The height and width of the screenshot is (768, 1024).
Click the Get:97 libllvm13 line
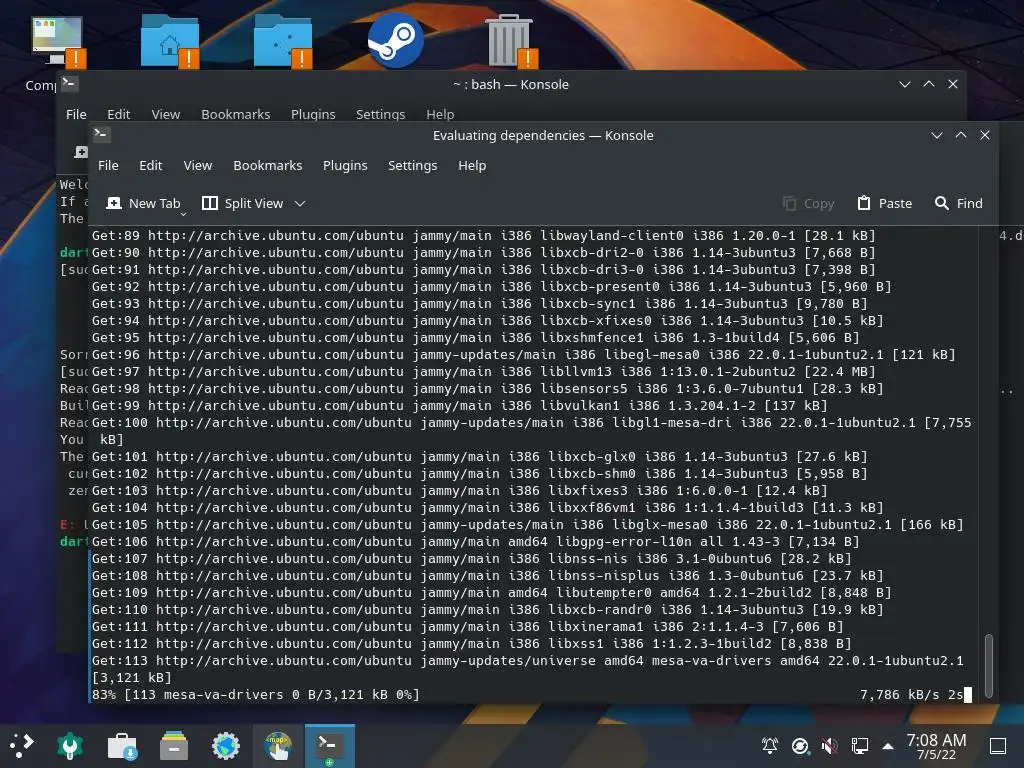(483, 372)
